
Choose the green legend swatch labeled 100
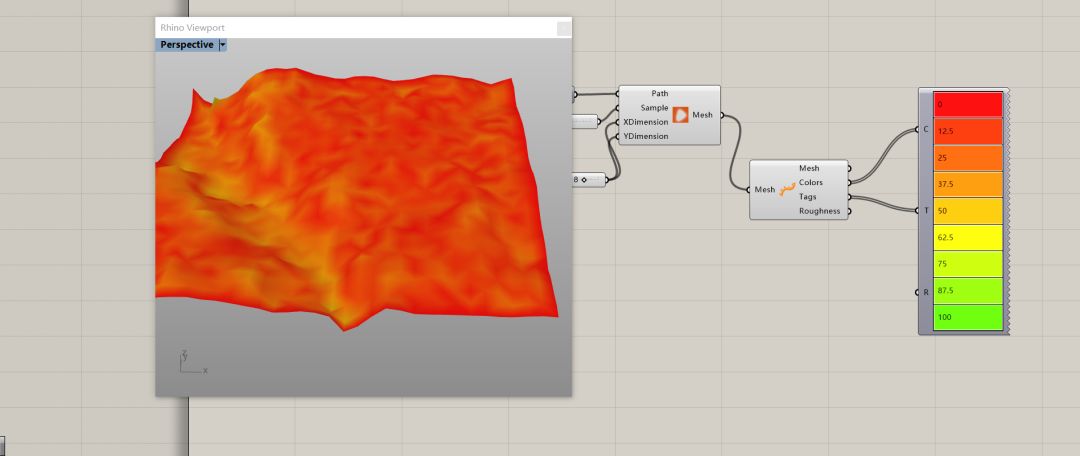(967, 317)
